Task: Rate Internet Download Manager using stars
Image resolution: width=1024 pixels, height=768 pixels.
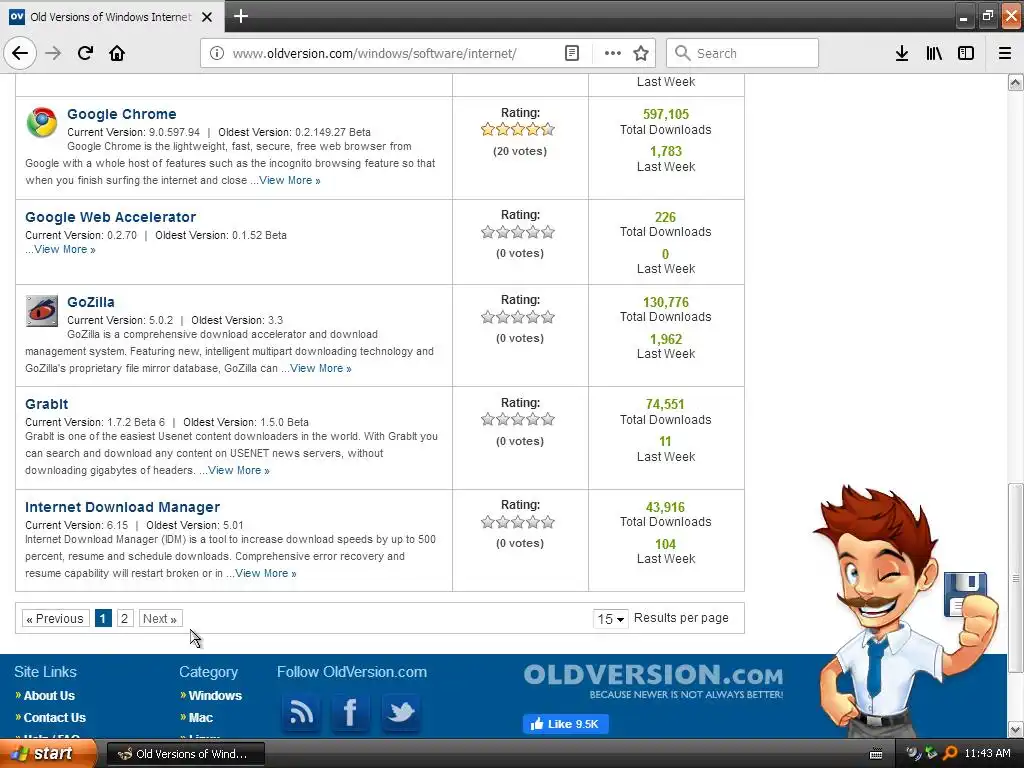Action: tap(518, 522)
